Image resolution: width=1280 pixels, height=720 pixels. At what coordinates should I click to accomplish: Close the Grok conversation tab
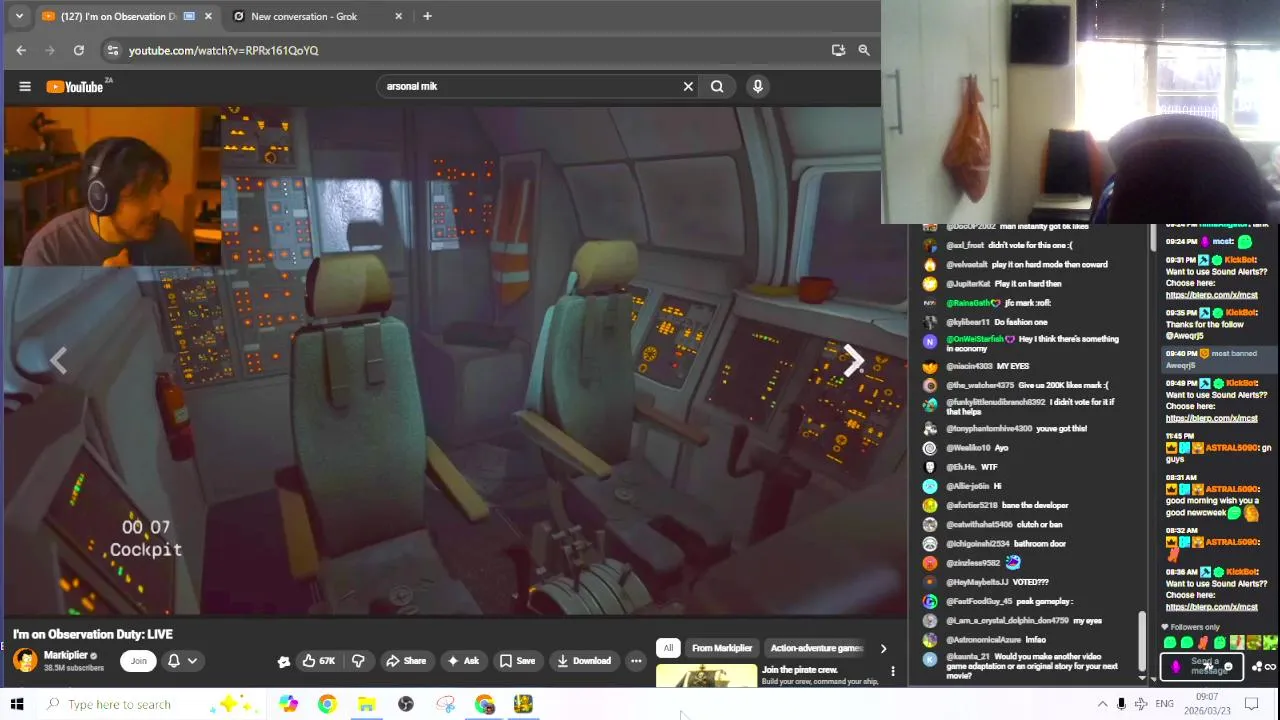pos(399,16)
